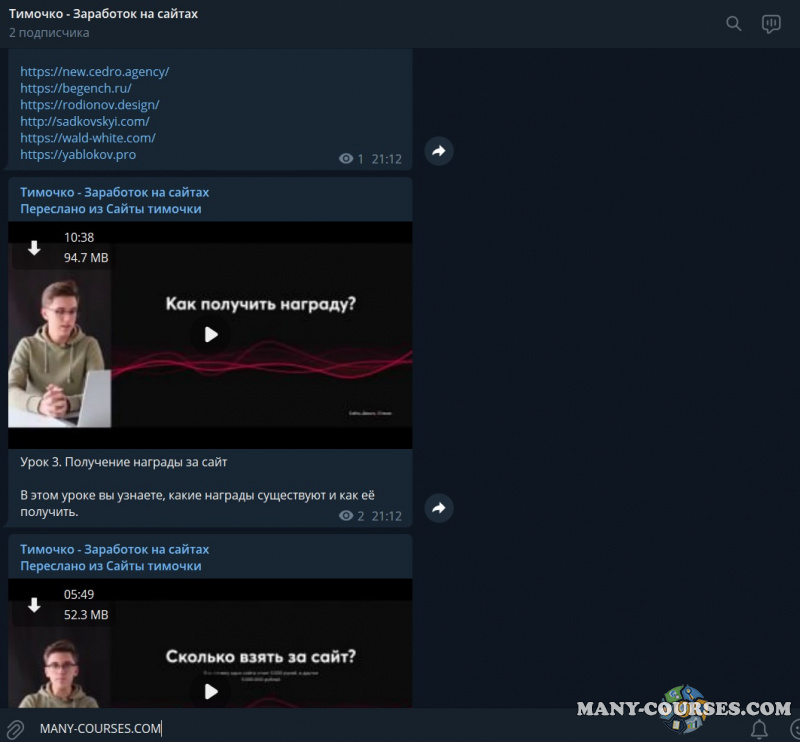Play the "Сколько взять за сайт?" video

(x=210, y=691)
